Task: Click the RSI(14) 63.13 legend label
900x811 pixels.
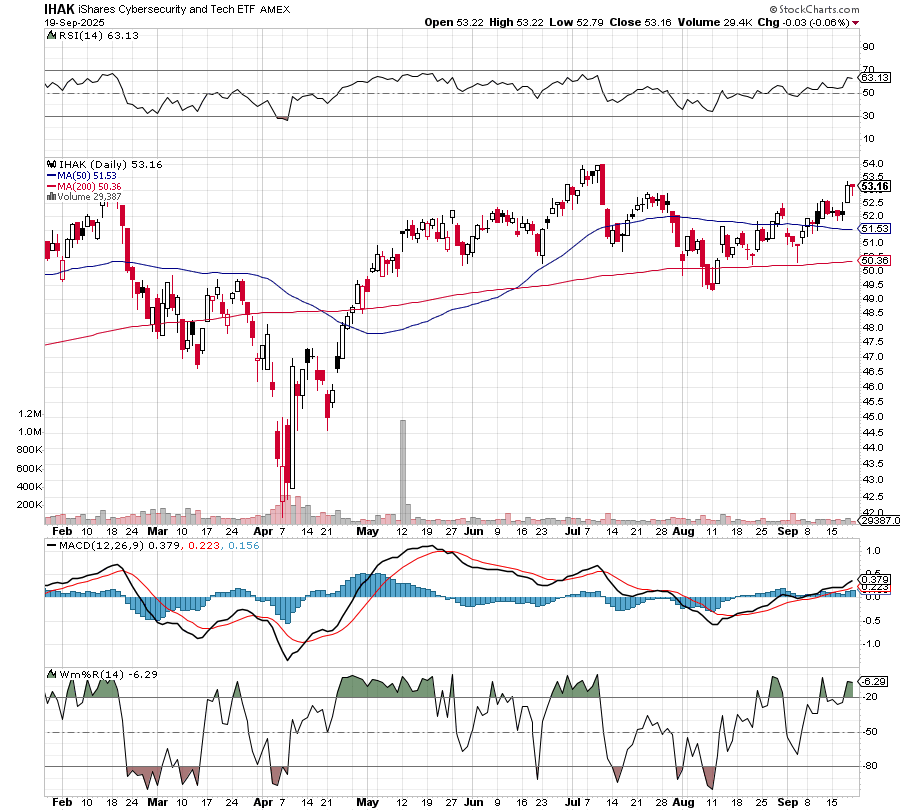Action: 92,36
